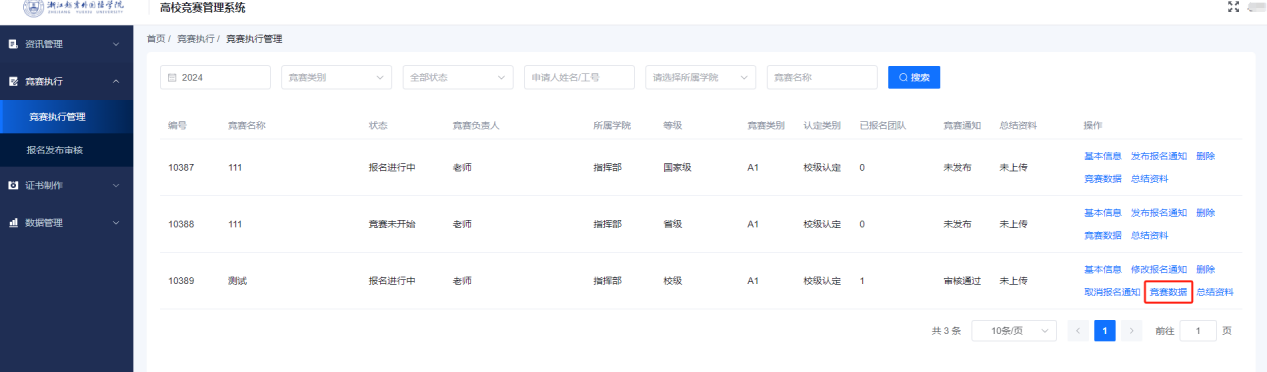The width and height of the screenshot is (1267, 372).
Task: Click 发布报名通知 for competition 10388
Action: click(1158, 213)
